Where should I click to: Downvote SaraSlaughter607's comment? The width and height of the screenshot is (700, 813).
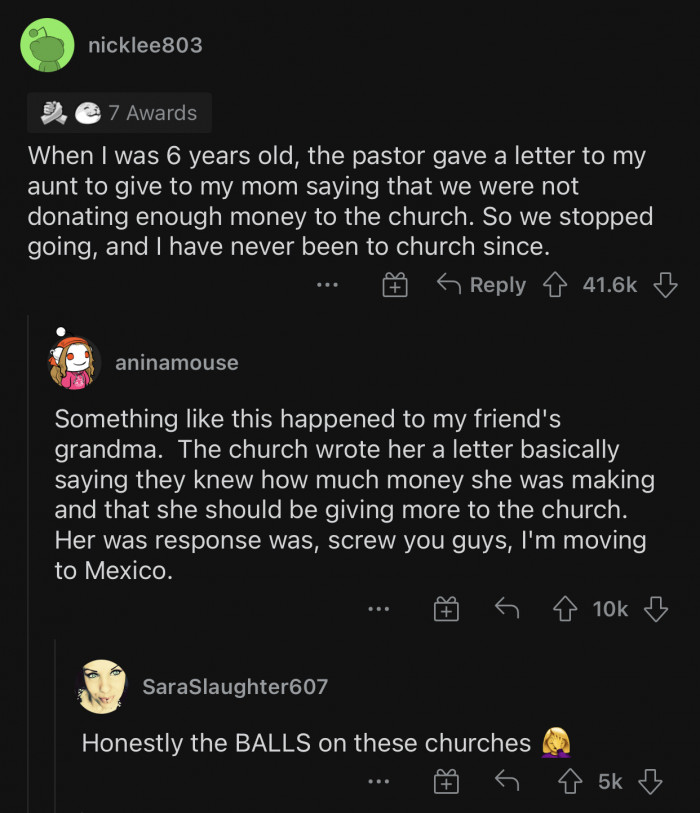point(651,781)
